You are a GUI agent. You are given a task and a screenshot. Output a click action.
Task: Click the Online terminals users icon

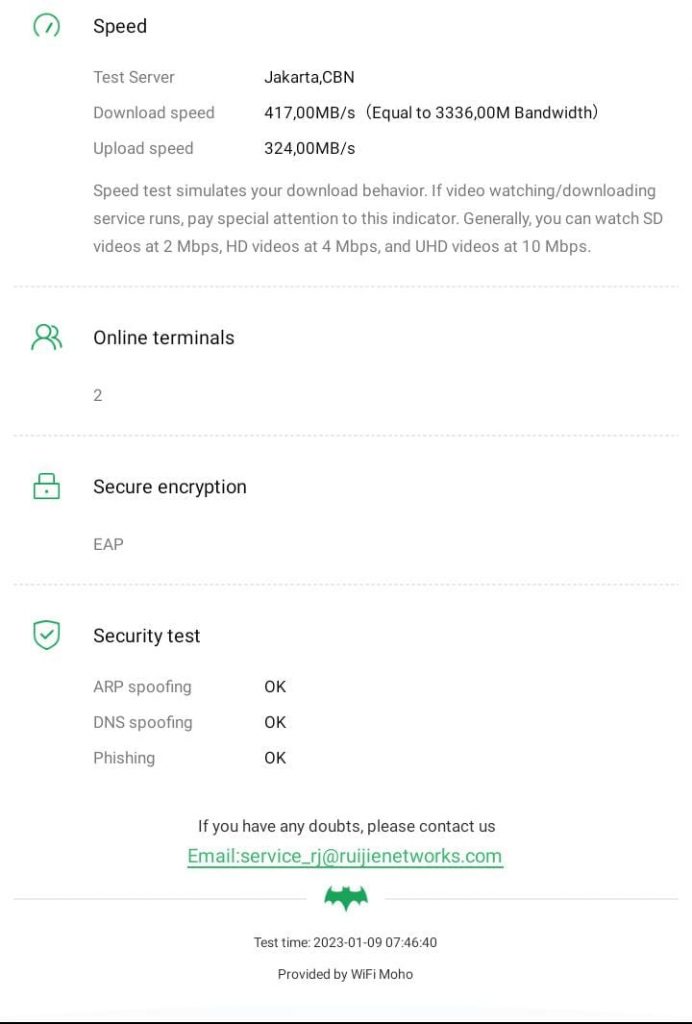point(47,337)
